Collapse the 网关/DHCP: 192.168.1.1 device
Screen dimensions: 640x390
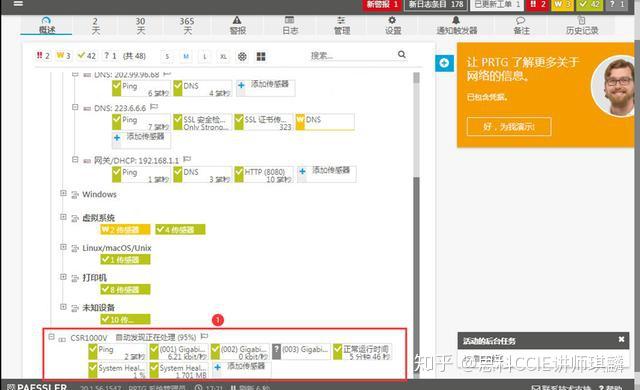(x=75, y=160)
